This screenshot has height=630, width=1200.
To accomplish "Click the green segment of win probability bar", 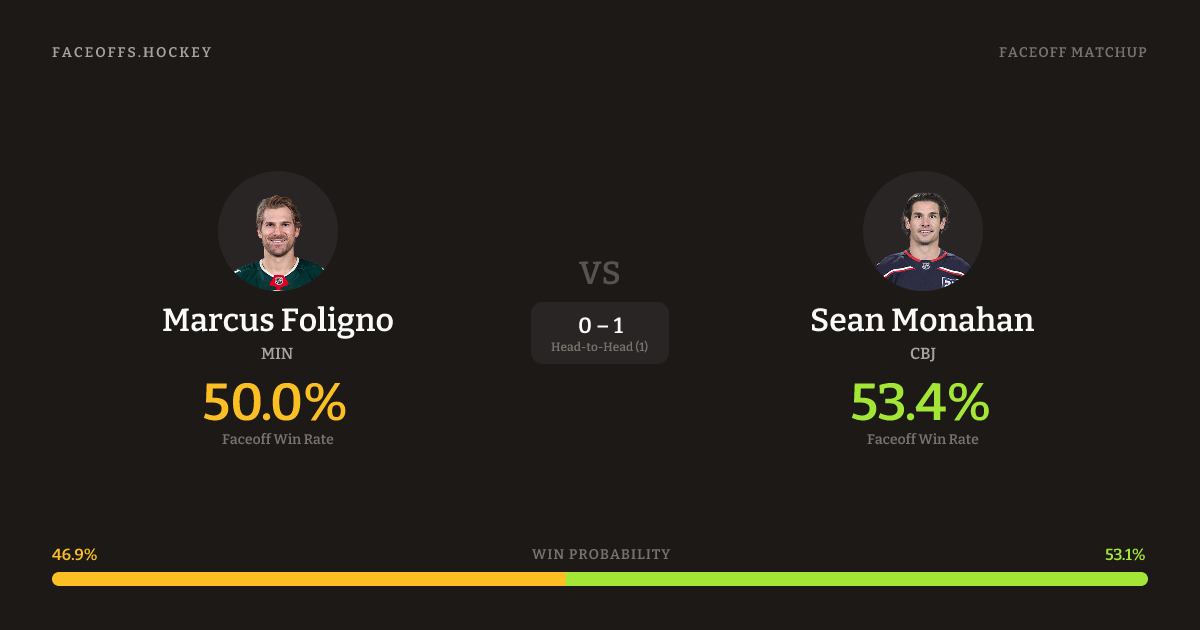I will (x=856, y=579).
